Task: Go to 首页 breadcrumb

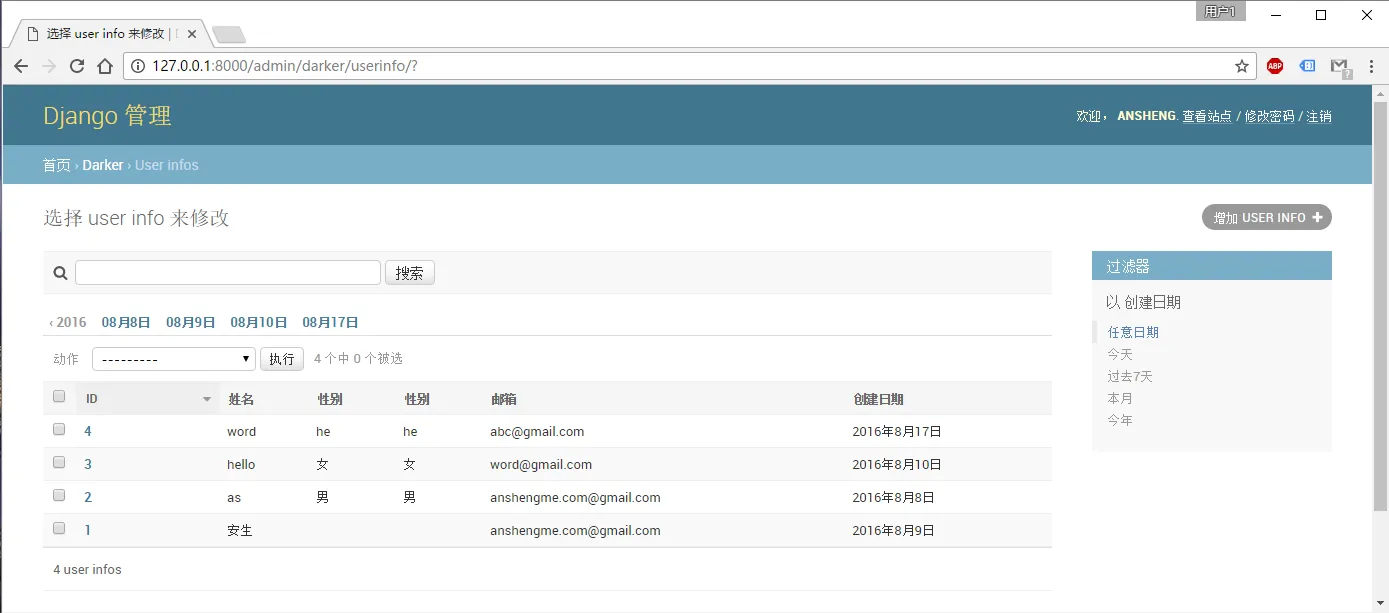Action: [57, 165]
